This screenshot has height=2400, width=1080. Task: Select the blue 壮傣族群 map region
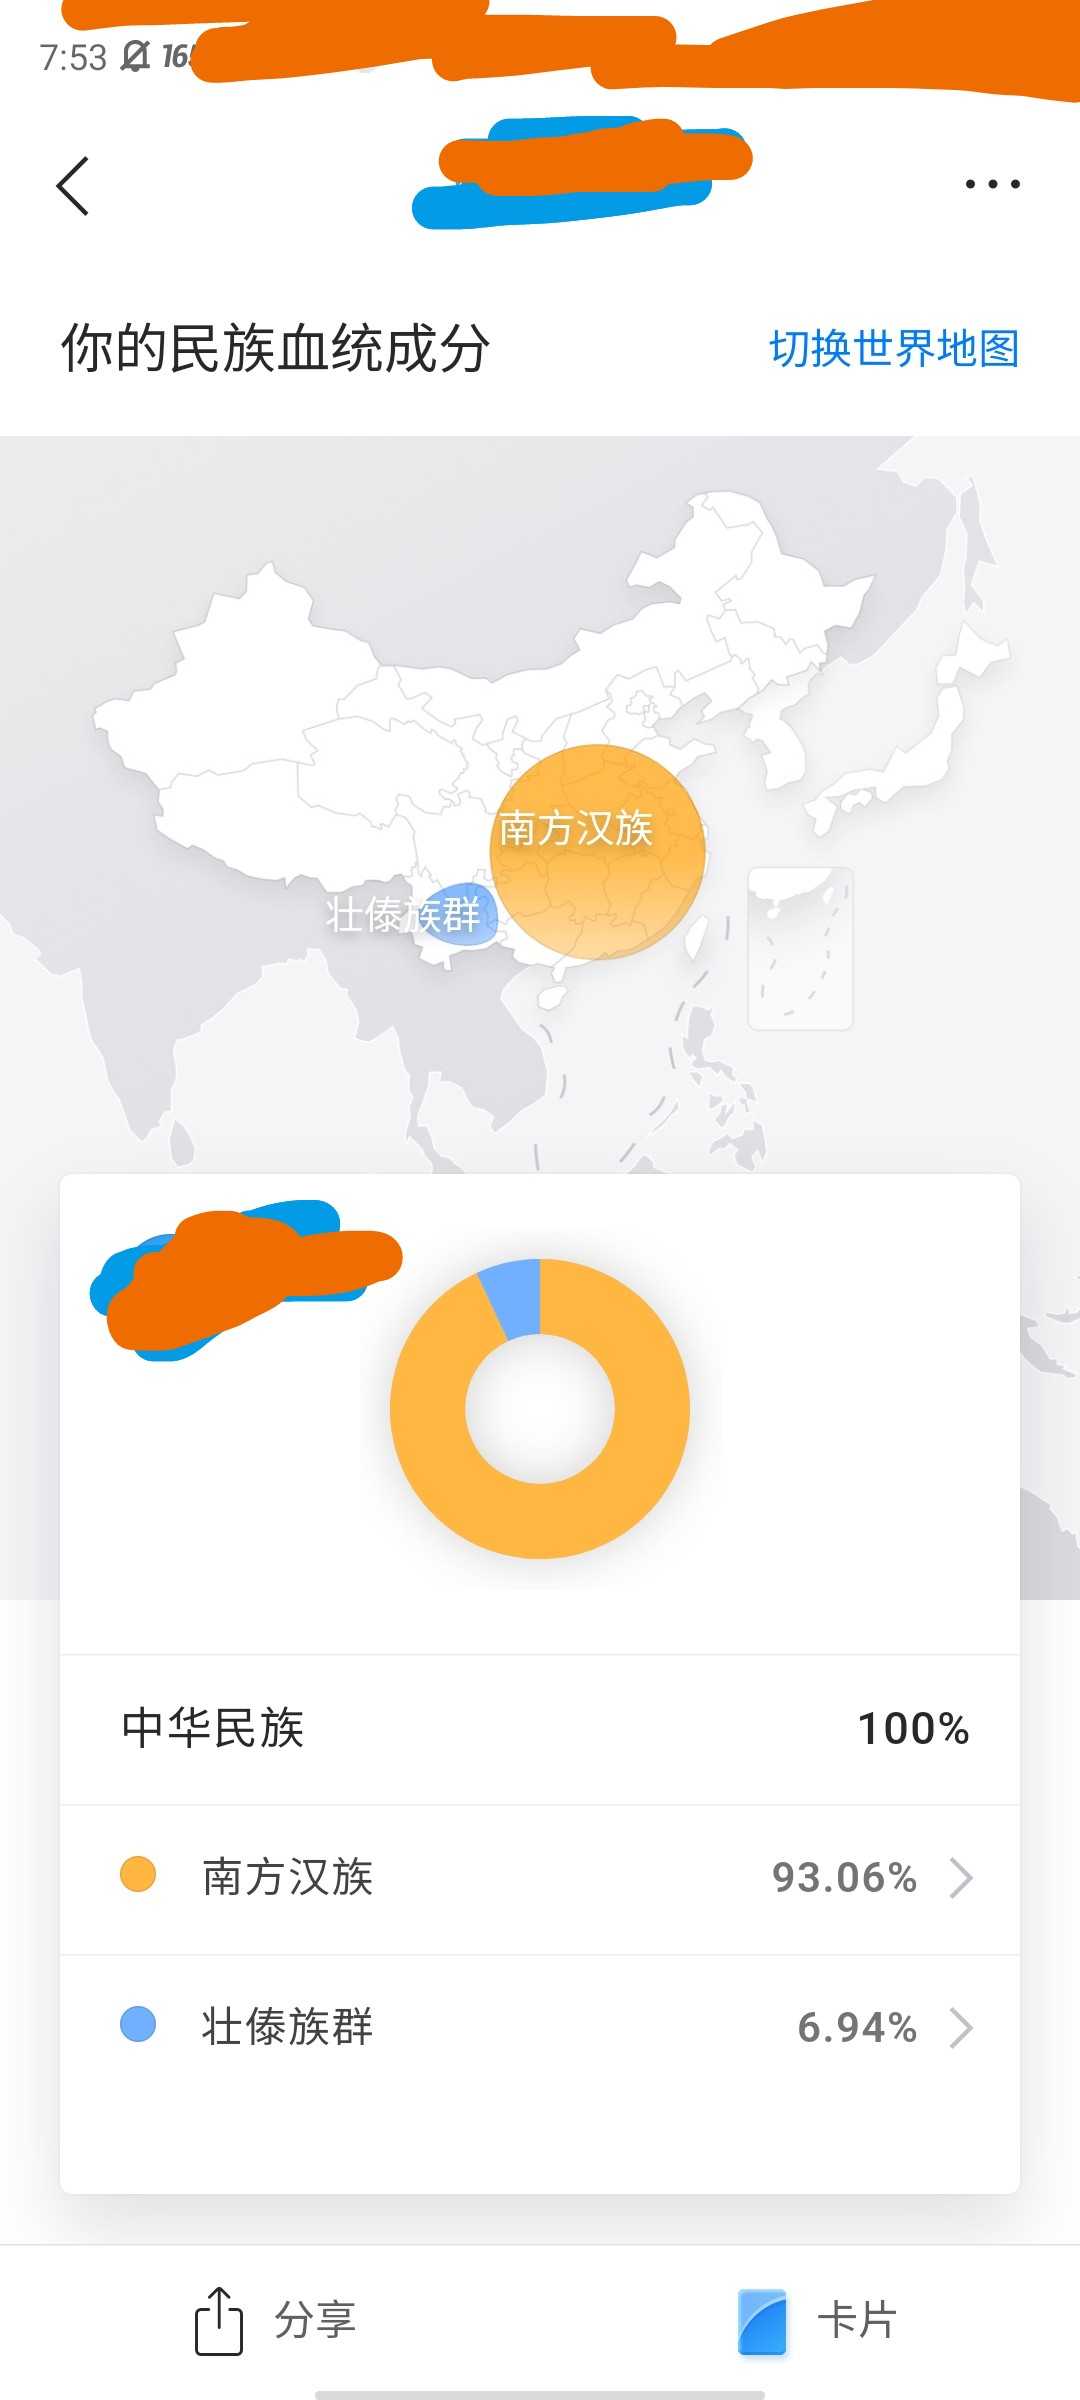point(457,915)
